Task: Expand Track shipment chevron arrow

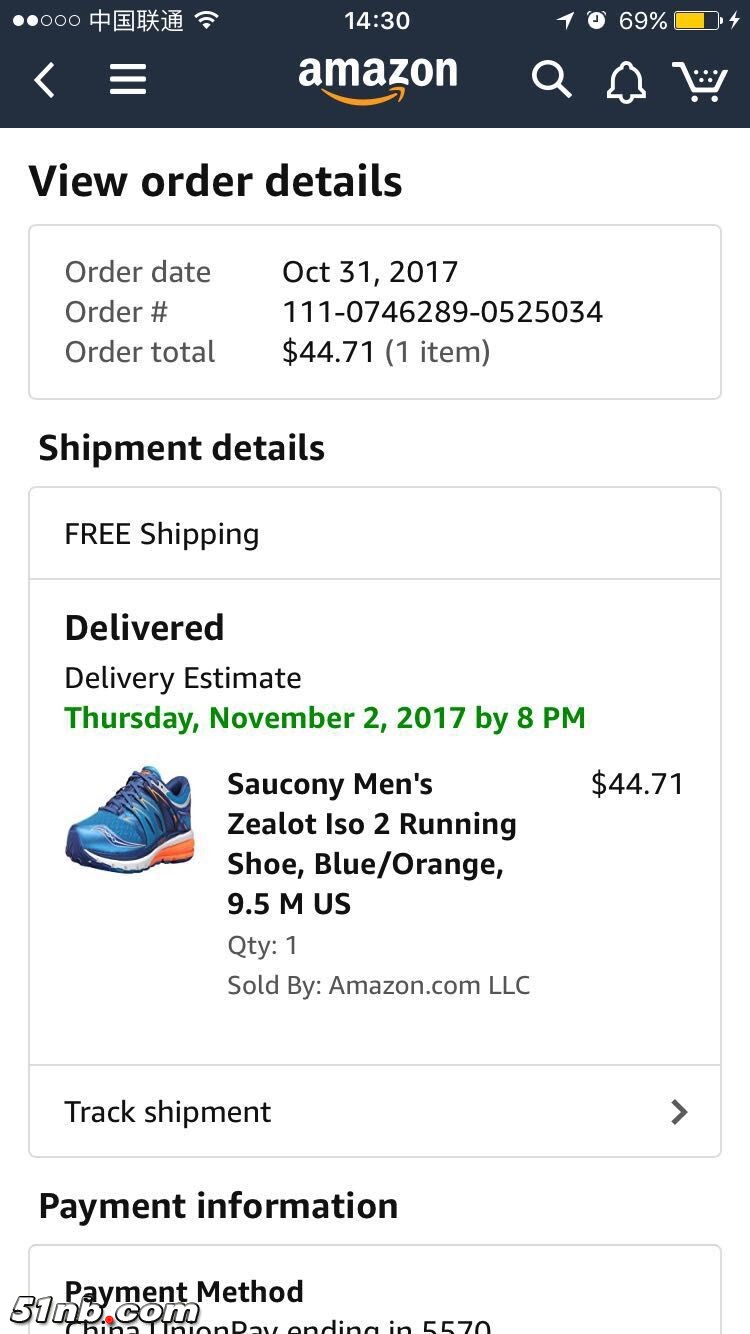Action: click(679, 1112)
